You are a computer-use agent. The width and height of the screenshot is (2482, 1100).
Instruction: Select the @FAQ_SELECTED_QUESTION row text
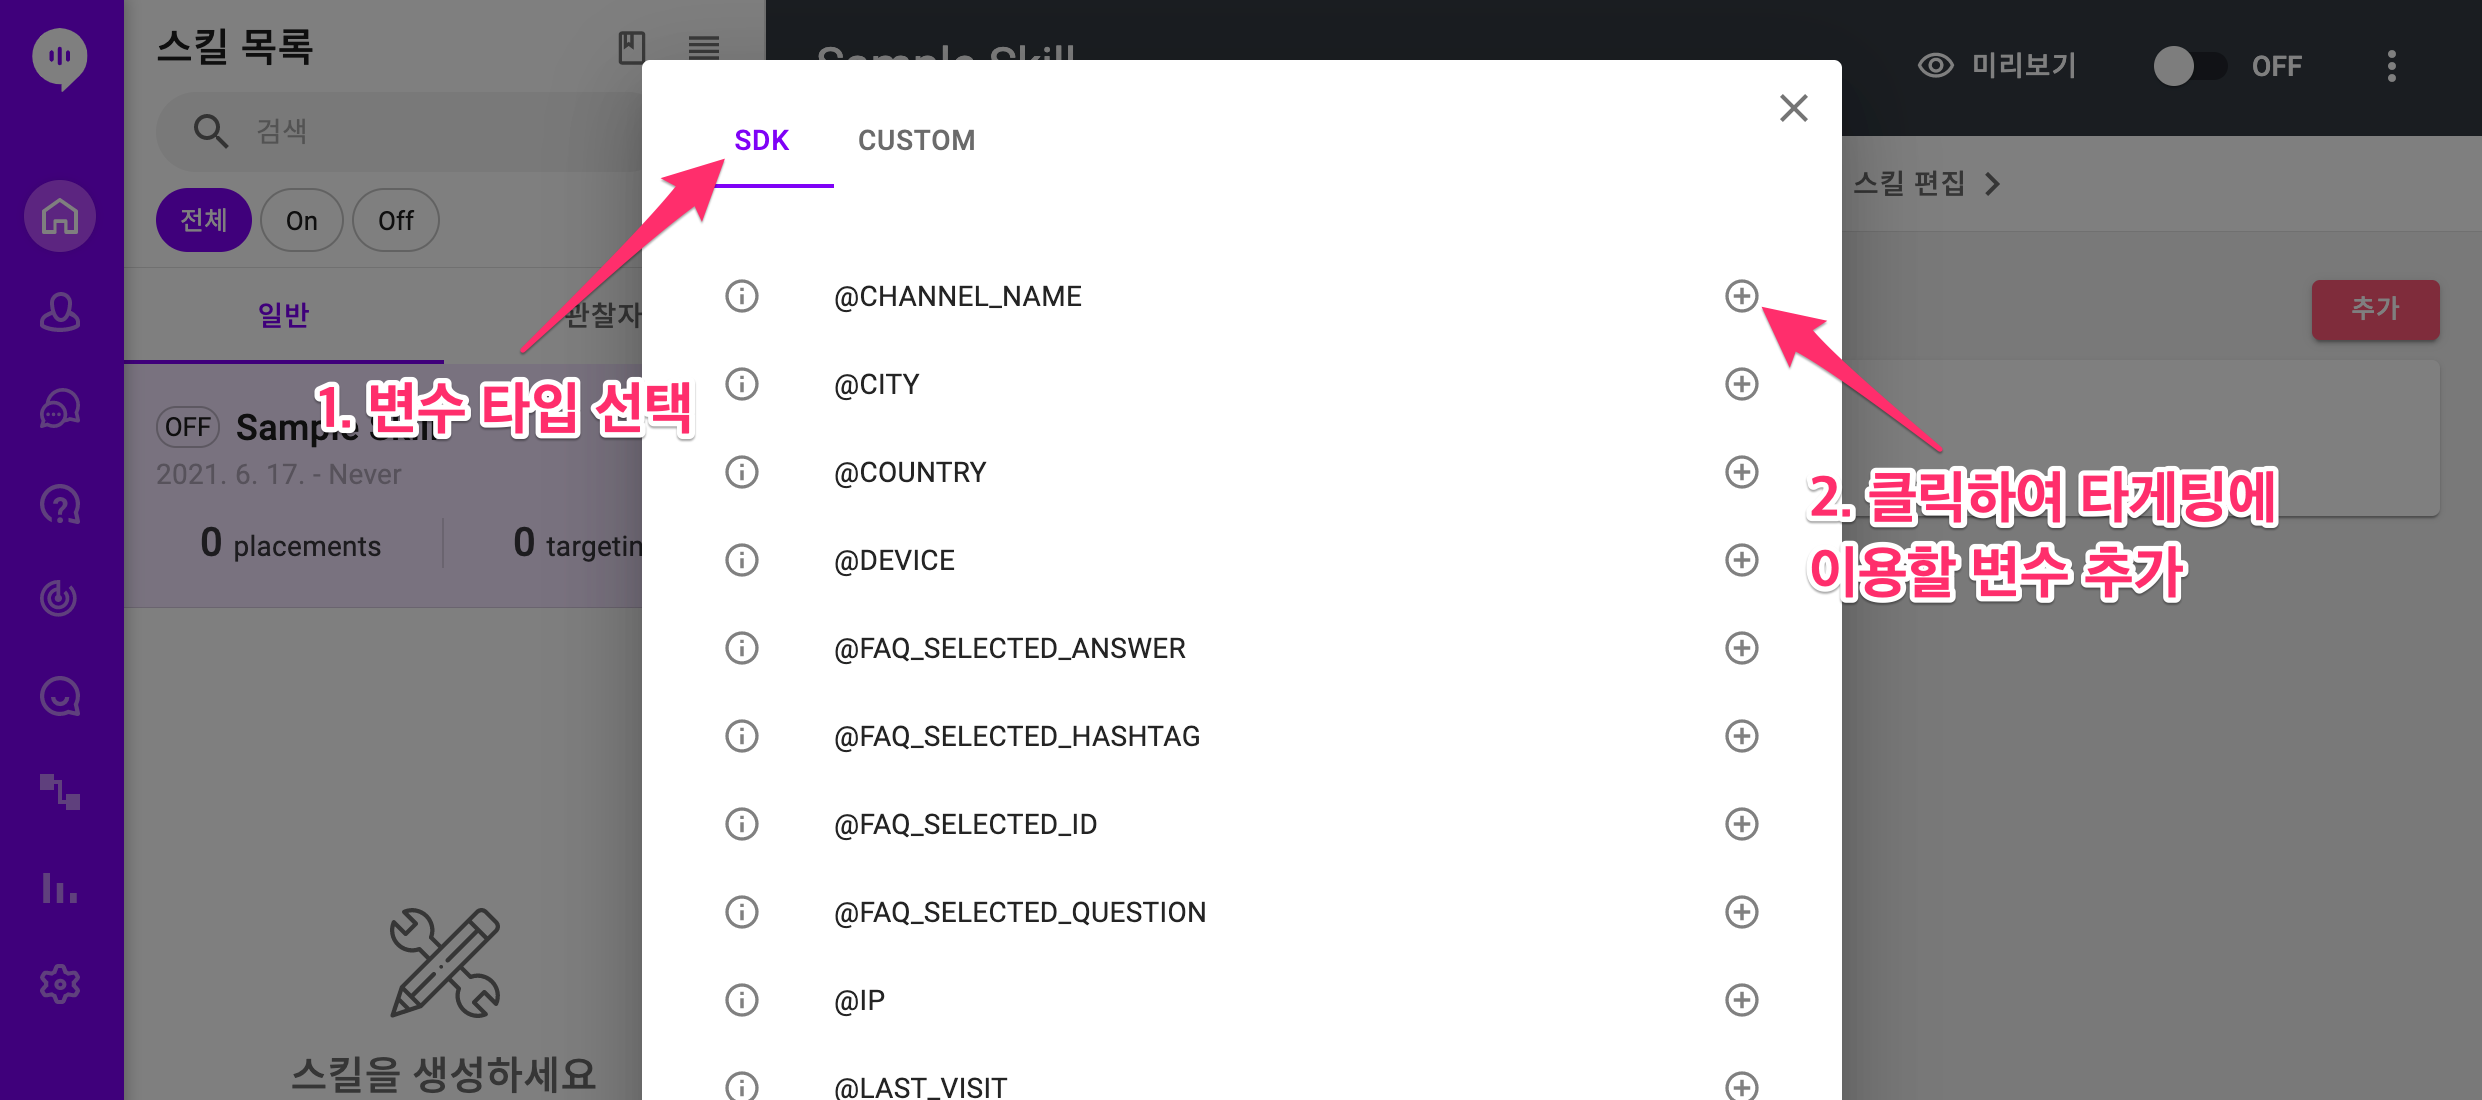pos(1020,913)
